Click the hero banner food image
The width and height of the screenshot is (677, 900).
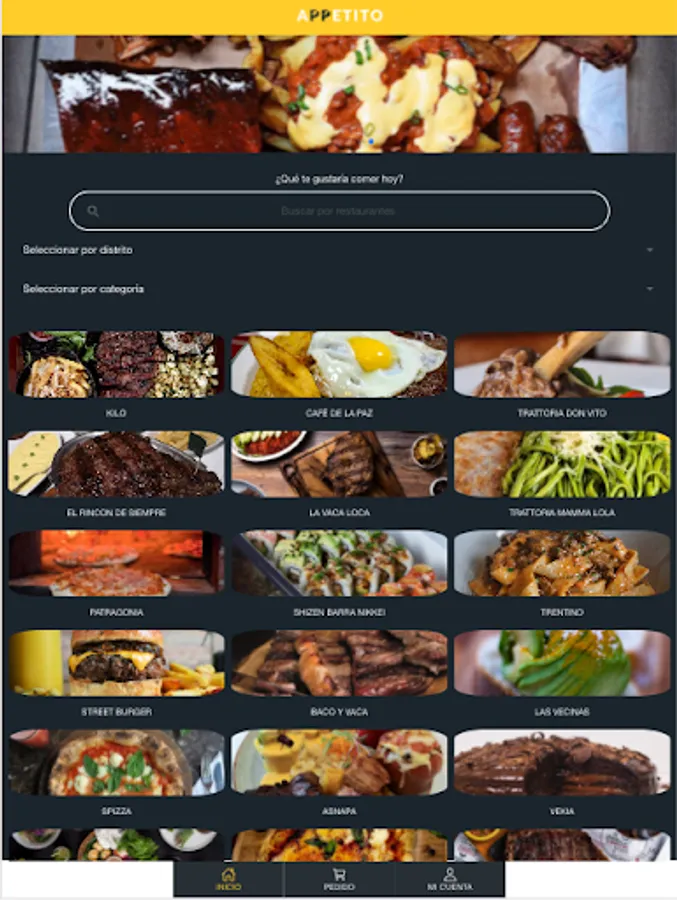coord(339,94)
